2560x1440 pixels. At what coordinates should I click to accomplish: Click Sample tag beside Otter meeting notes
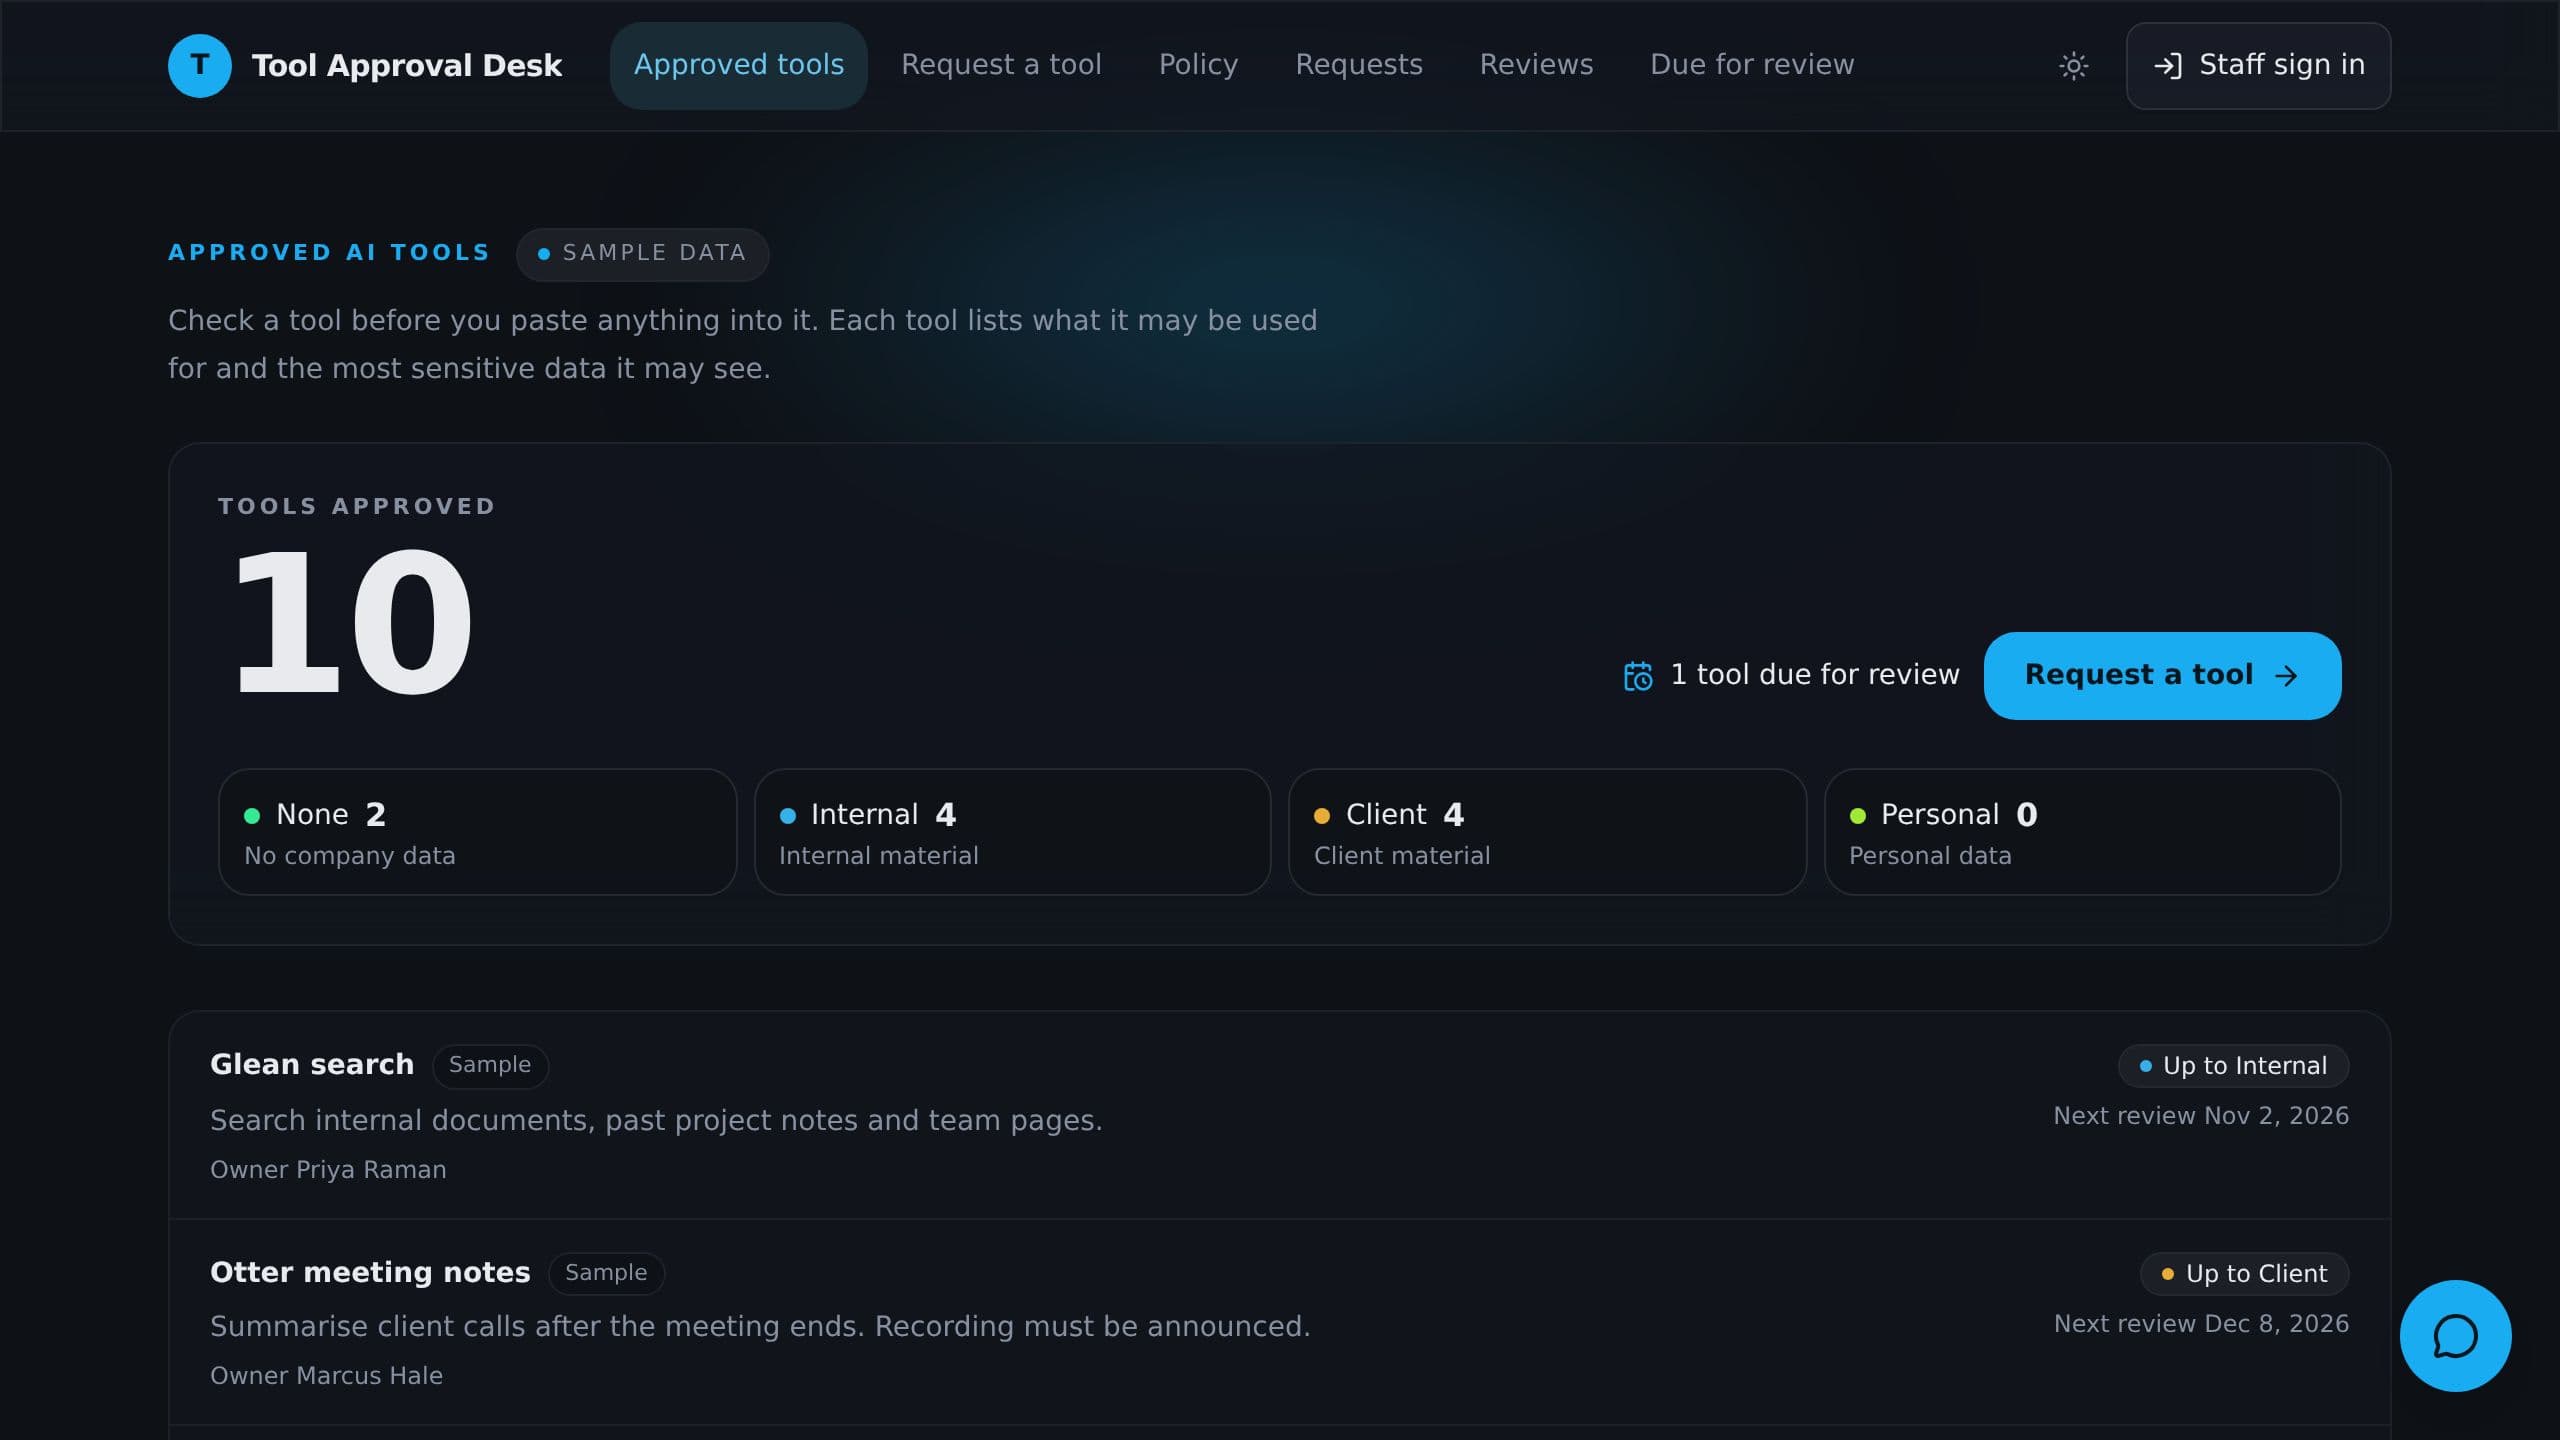(x=606, y=1273)
